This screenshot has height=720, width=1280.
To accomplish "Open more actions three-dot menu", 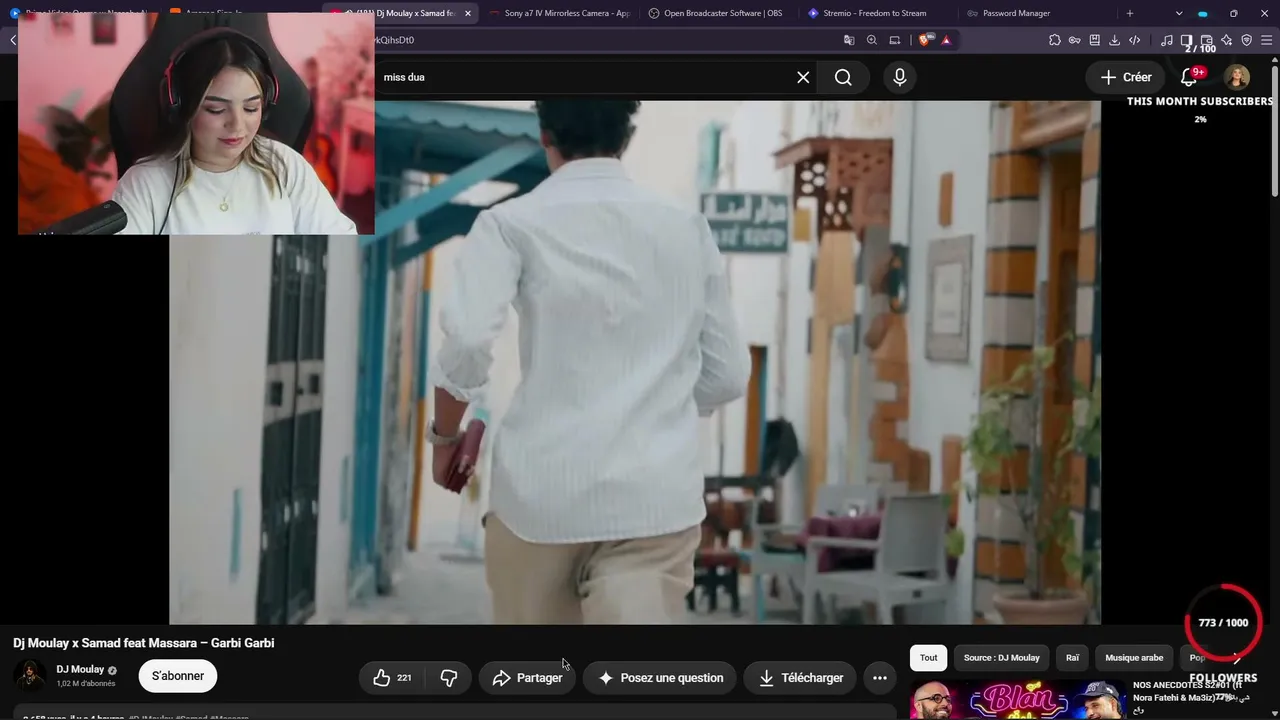I will pos(880,678).
